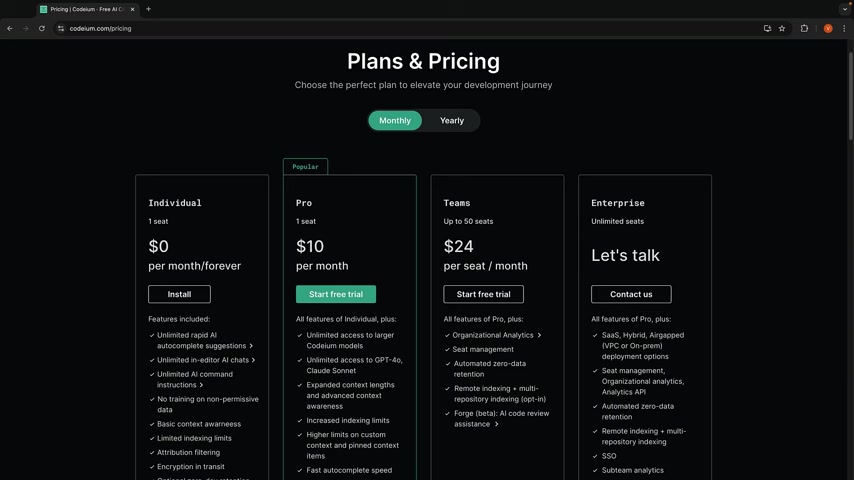Open a new browser tab
Screen dimensions: 854x480
(x=148, y=9)
